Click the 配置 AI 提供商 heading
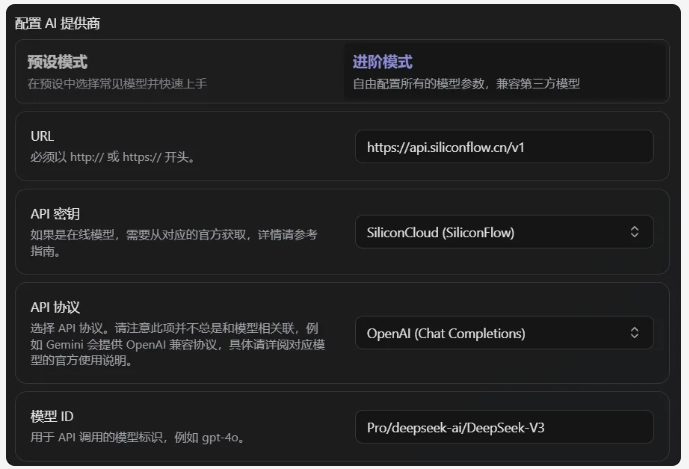 point(58,23)
